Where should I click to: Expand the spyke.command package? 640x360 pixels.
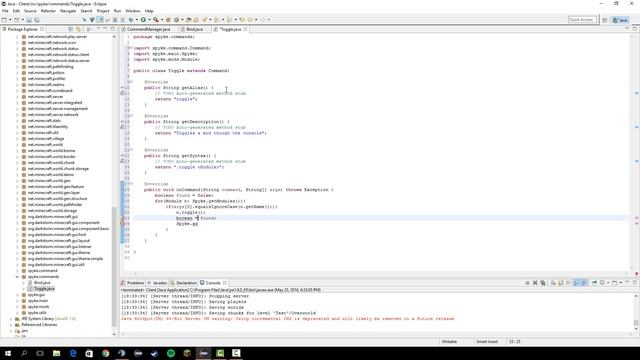(x=18, y=271)
